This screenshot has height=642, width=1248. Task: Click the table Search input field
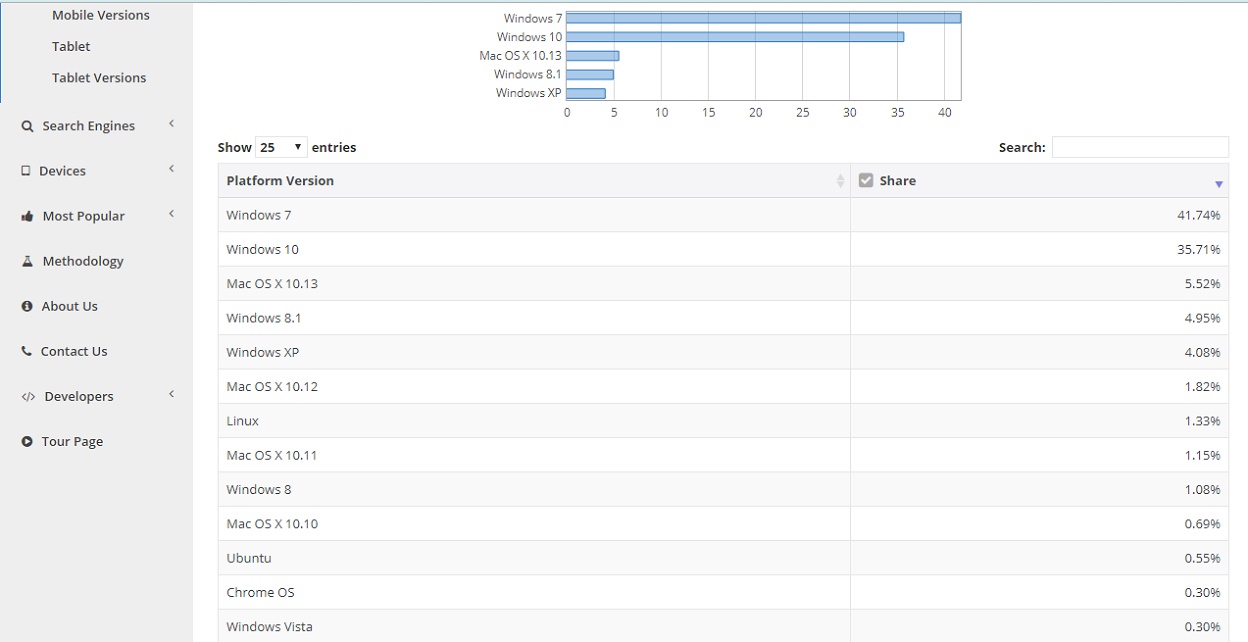pos(1140,147)
